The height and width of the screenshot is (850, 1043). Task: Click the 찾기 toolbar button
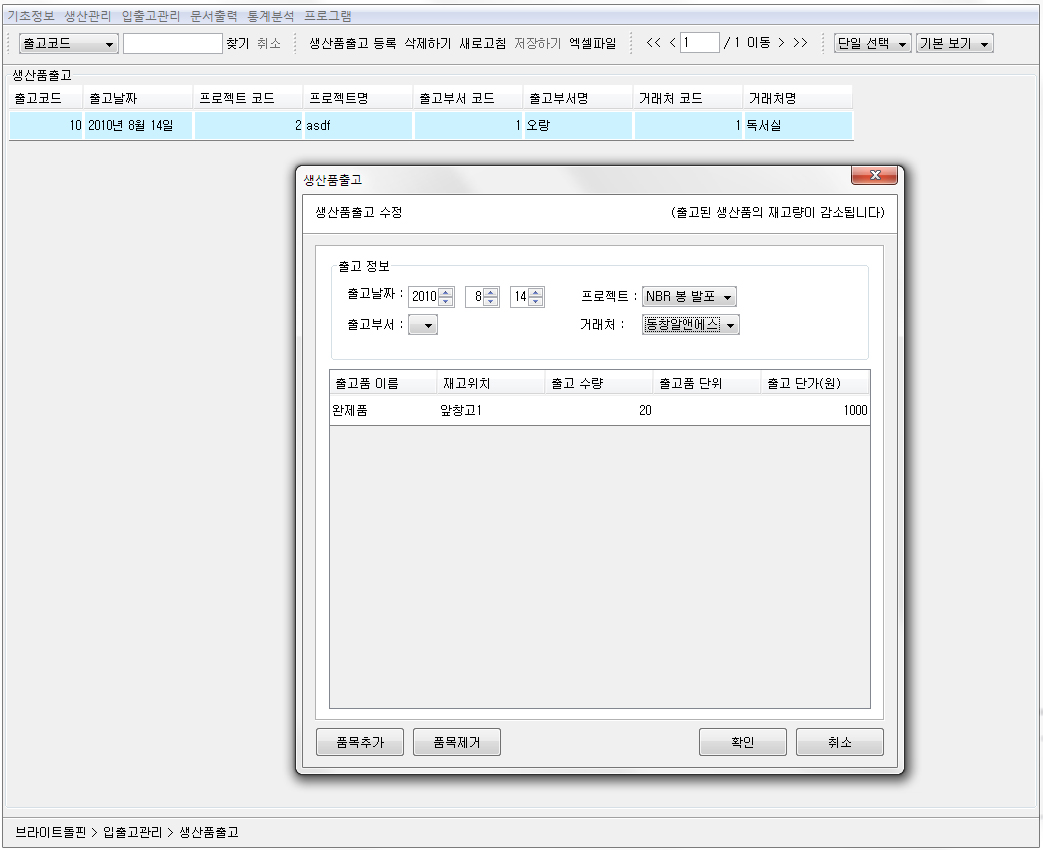(237, 44)
